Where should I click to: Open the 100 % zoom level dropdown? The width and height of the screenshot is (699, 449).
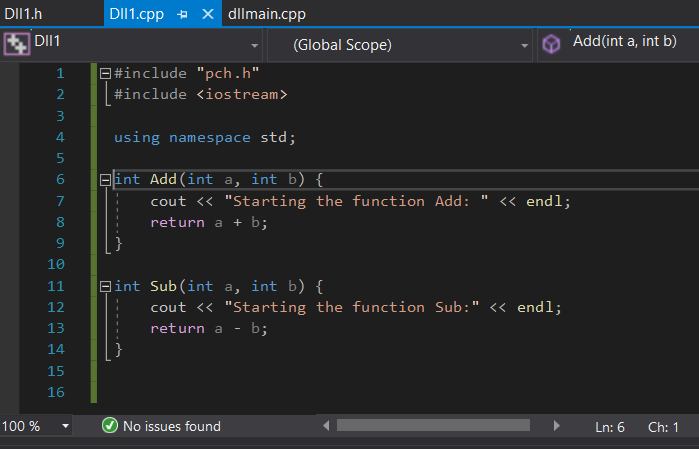pyautogui.click(x=66, y=426)
